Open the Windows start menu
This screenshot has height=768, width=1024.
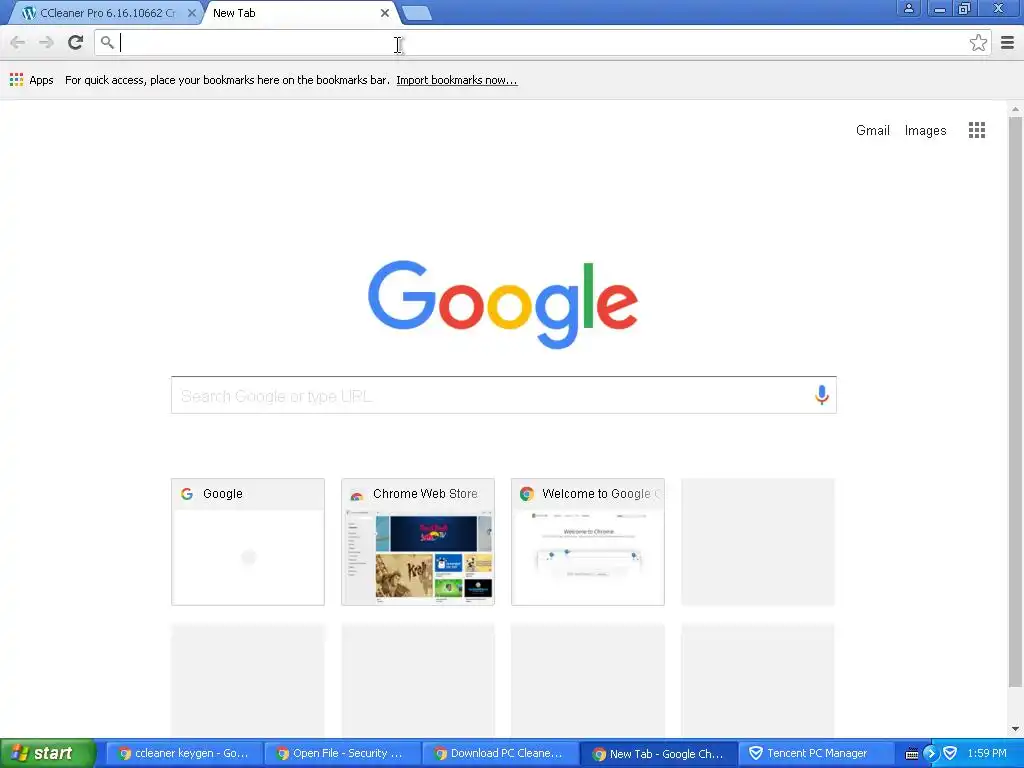pyautogui.click(x=48, y=754)
